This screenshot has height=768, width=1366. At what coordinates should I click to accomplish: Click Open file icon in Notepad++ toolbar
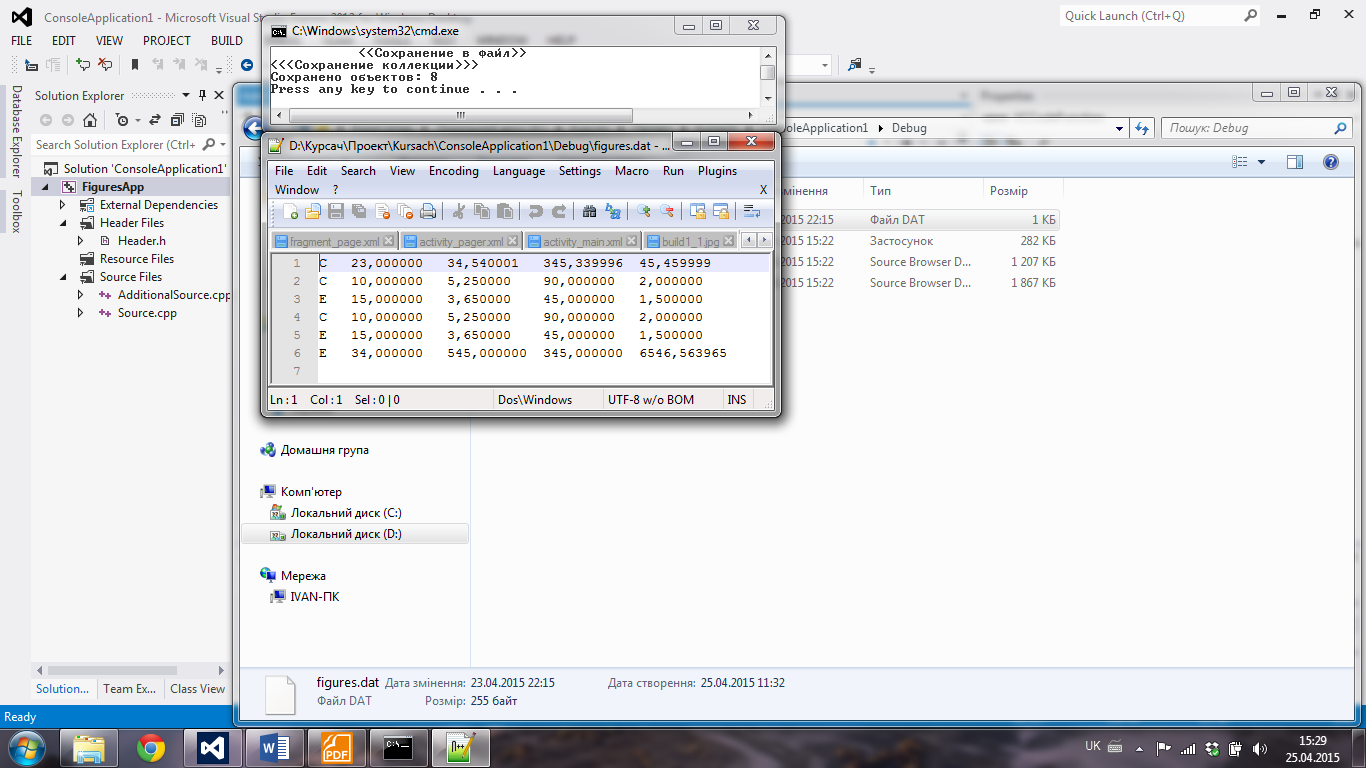pos(313,211)
